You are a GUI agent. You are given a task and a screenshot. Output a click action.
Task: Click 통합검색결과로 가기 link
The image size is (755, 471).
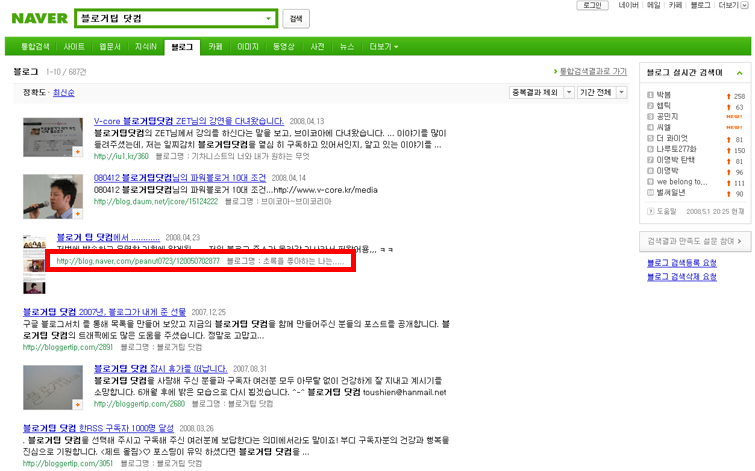(593, 72)
